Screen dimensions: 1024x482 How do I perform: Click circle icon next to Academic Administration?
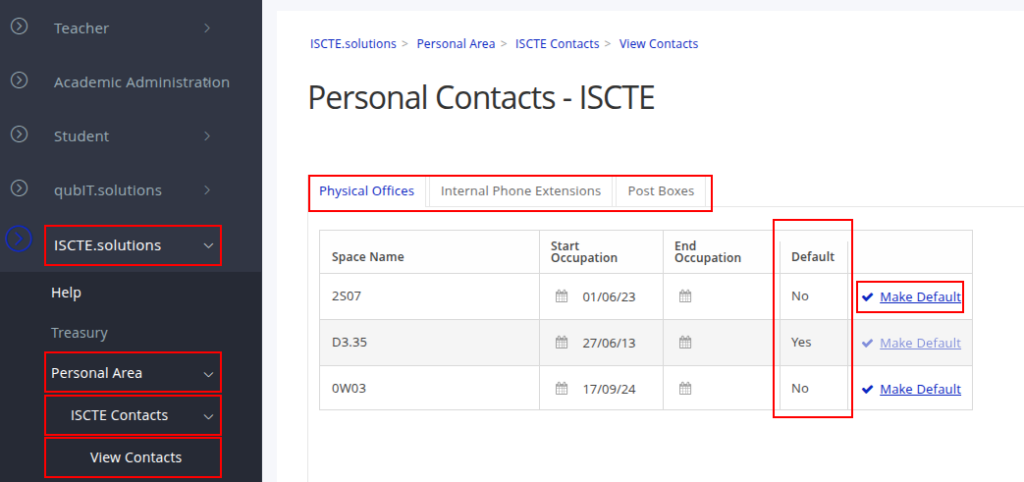coord(18,81)
